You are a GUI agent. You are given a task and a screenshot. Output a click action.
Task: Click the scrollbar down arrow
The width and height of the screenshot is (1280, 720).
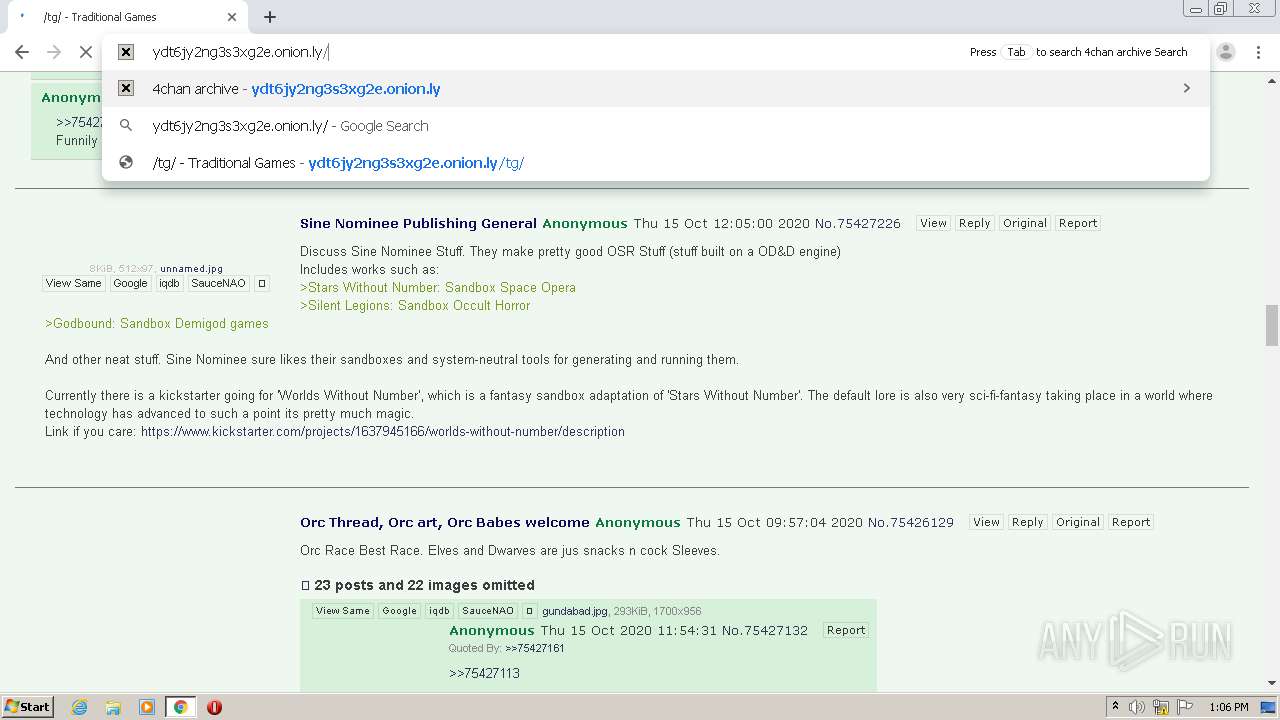point(1272,684)
